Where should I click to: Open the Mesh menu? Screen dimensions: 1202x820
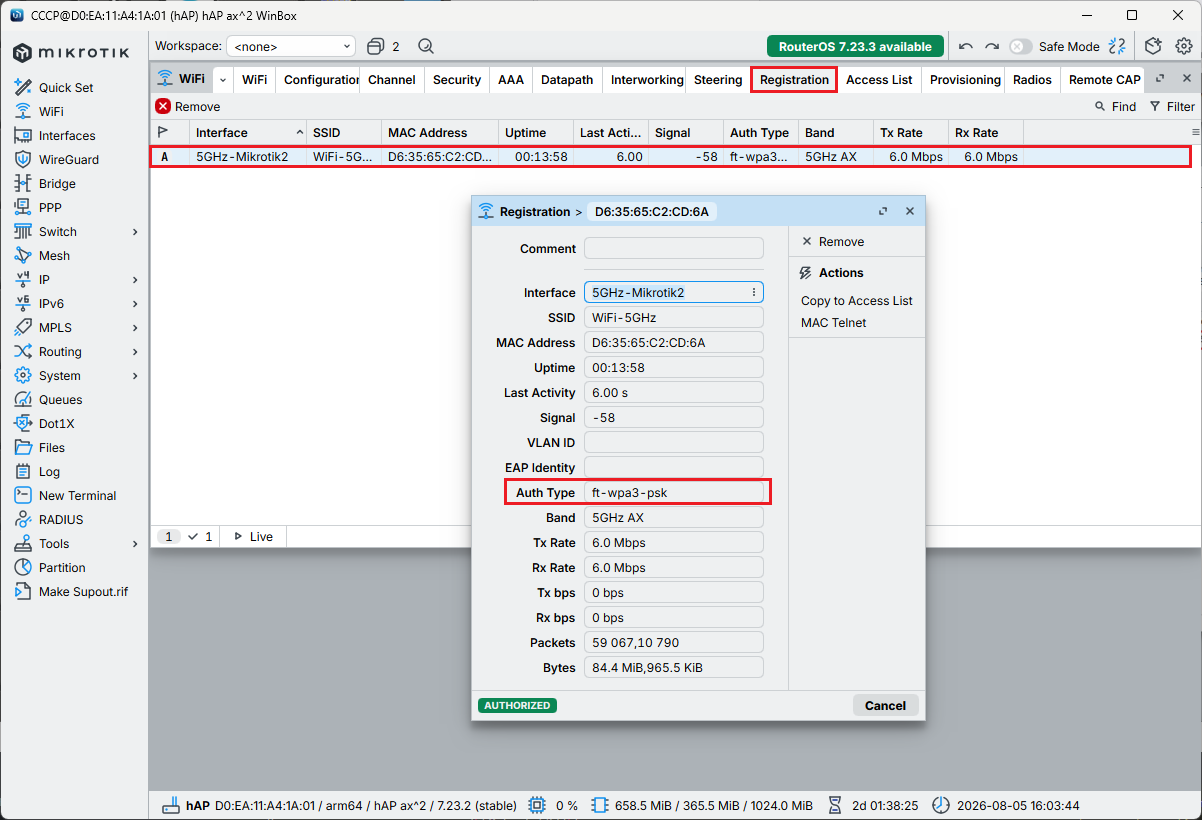(54, 255)
